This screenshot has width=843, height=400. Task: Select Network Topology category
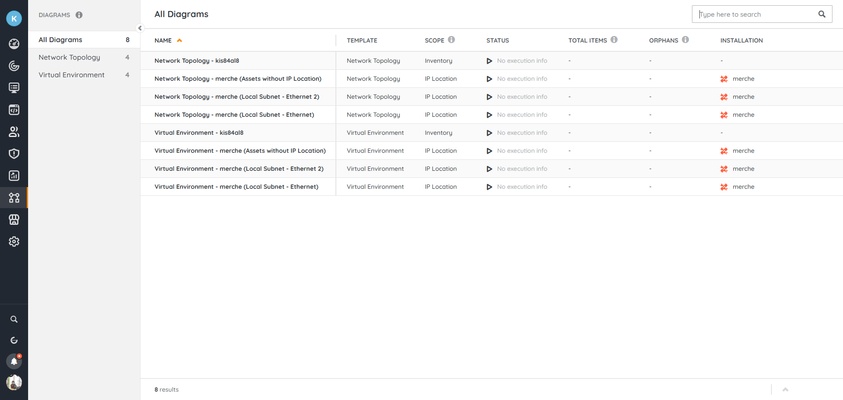click(x=84, y=58)
